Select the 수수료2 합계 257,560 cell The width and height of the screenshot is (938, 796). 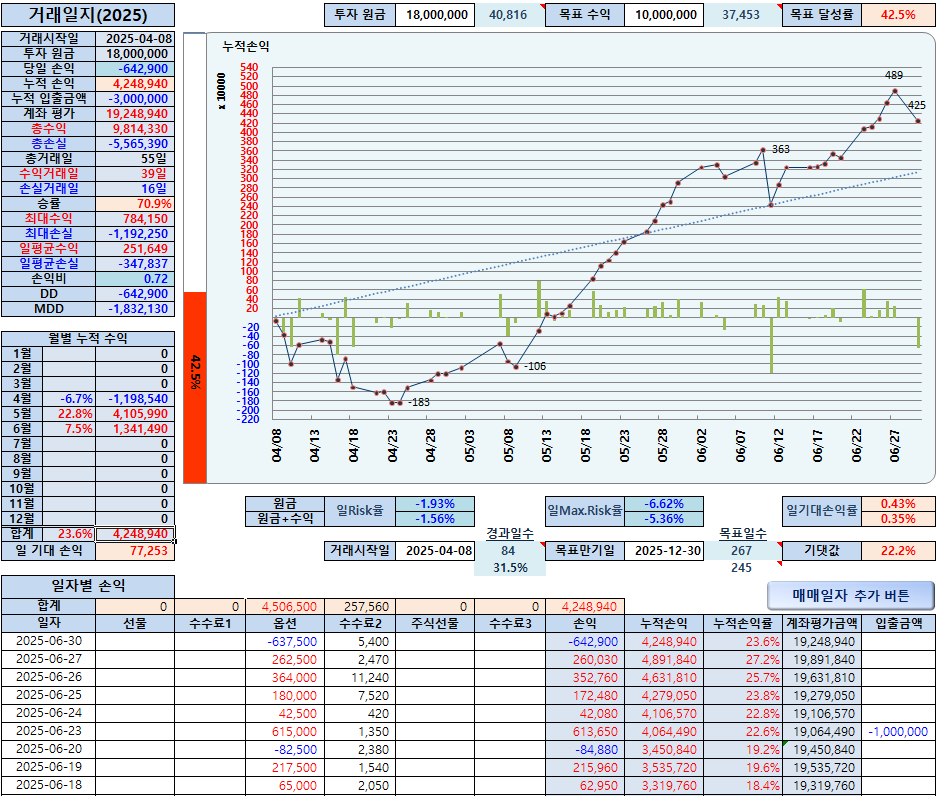pos(360,606)
